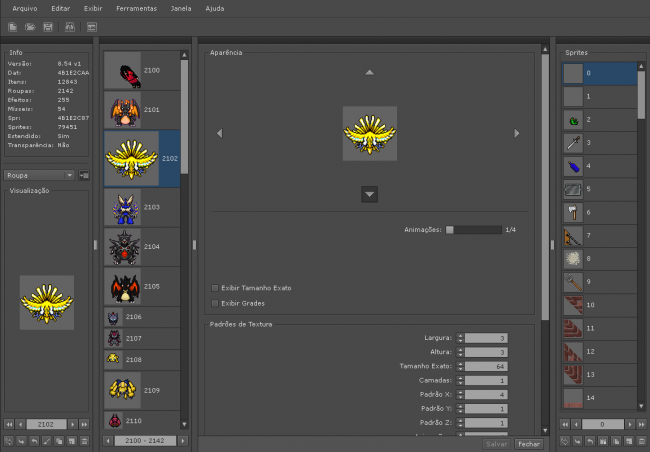
Task: Go to the next sprite beside the sprite index field
Action: click(630, 424)
